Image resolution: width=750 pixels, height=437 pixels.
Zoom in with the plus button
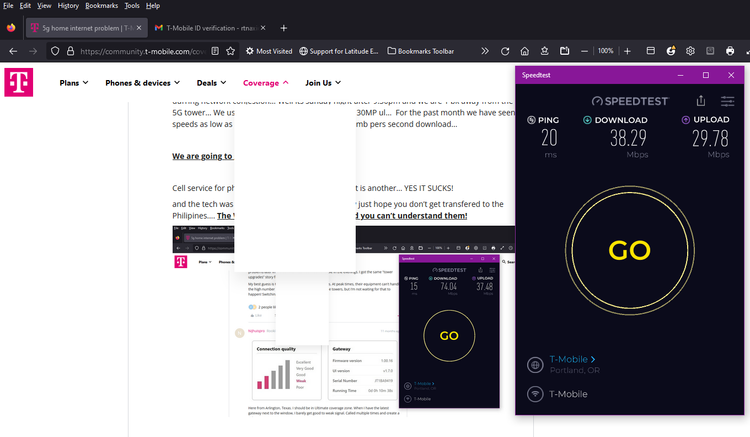click(627, 51)
